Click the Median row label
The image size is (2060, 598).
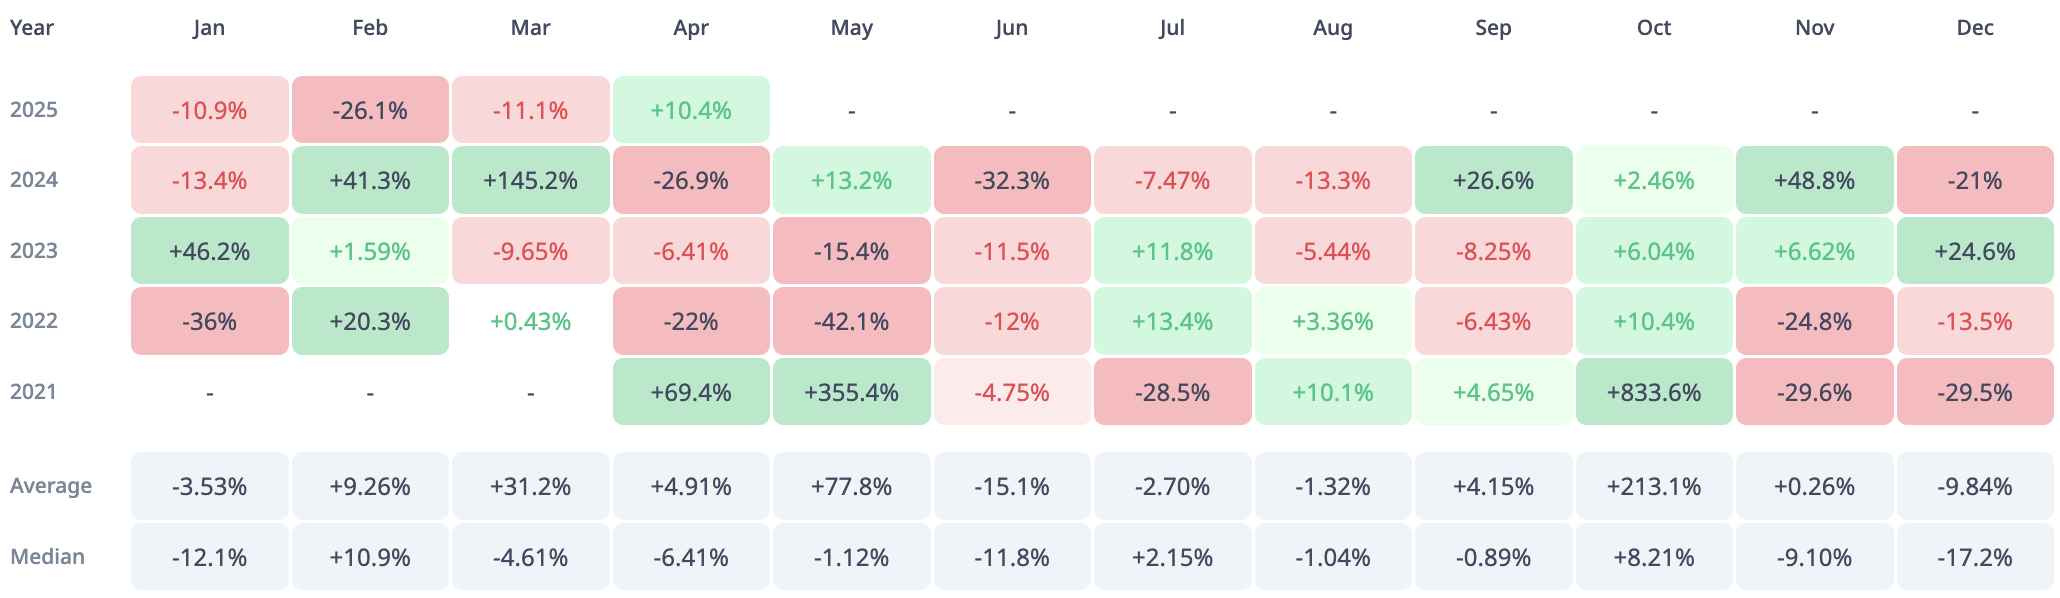click(48, 557)
